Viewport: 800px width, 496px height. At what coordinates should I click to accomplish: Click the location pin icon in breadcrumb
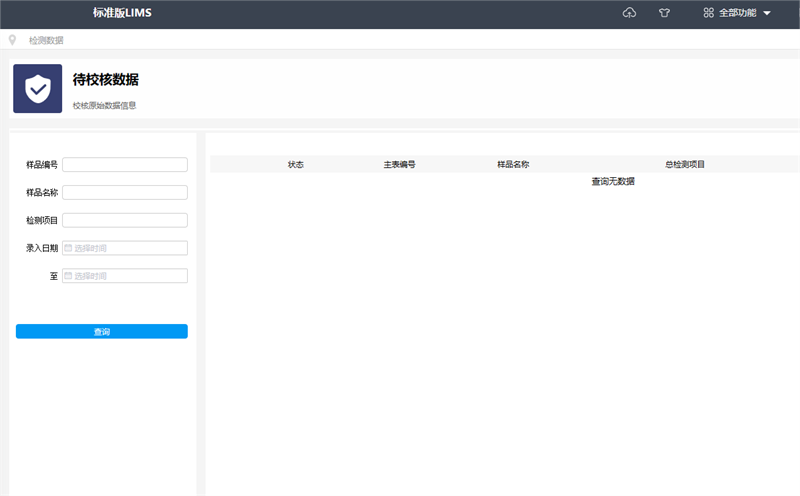(12, 40)
